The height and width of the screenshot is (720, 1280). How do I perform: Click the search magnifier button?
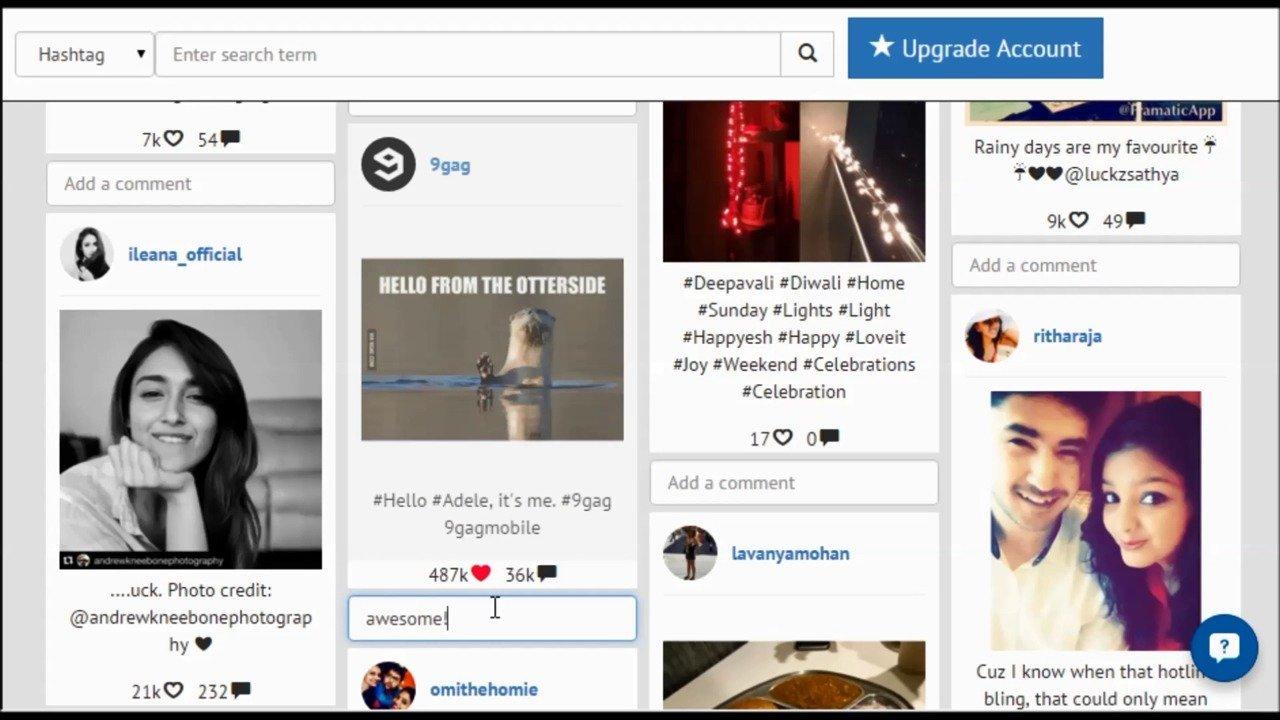point(807,54)
